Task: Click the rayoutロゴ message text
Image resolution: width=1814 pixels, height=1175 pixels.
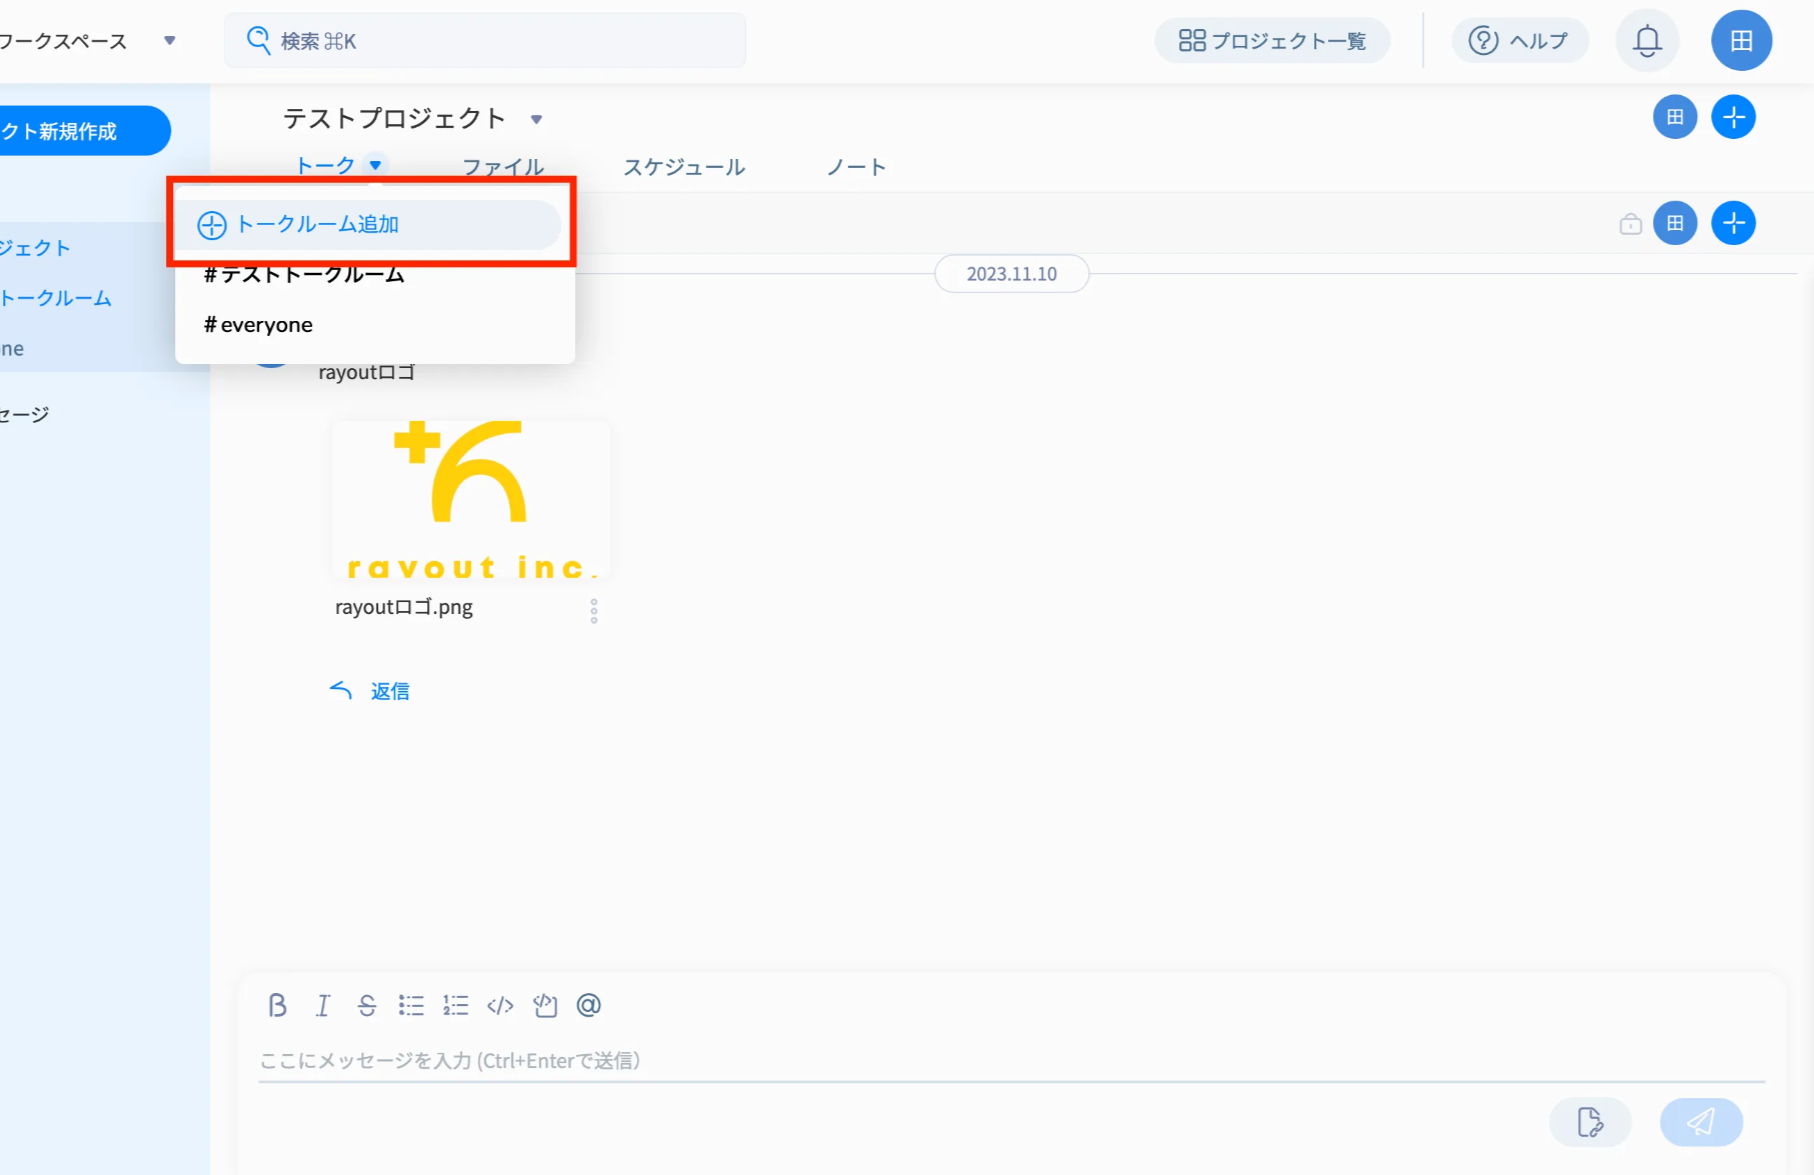Action: click(367, 372)
